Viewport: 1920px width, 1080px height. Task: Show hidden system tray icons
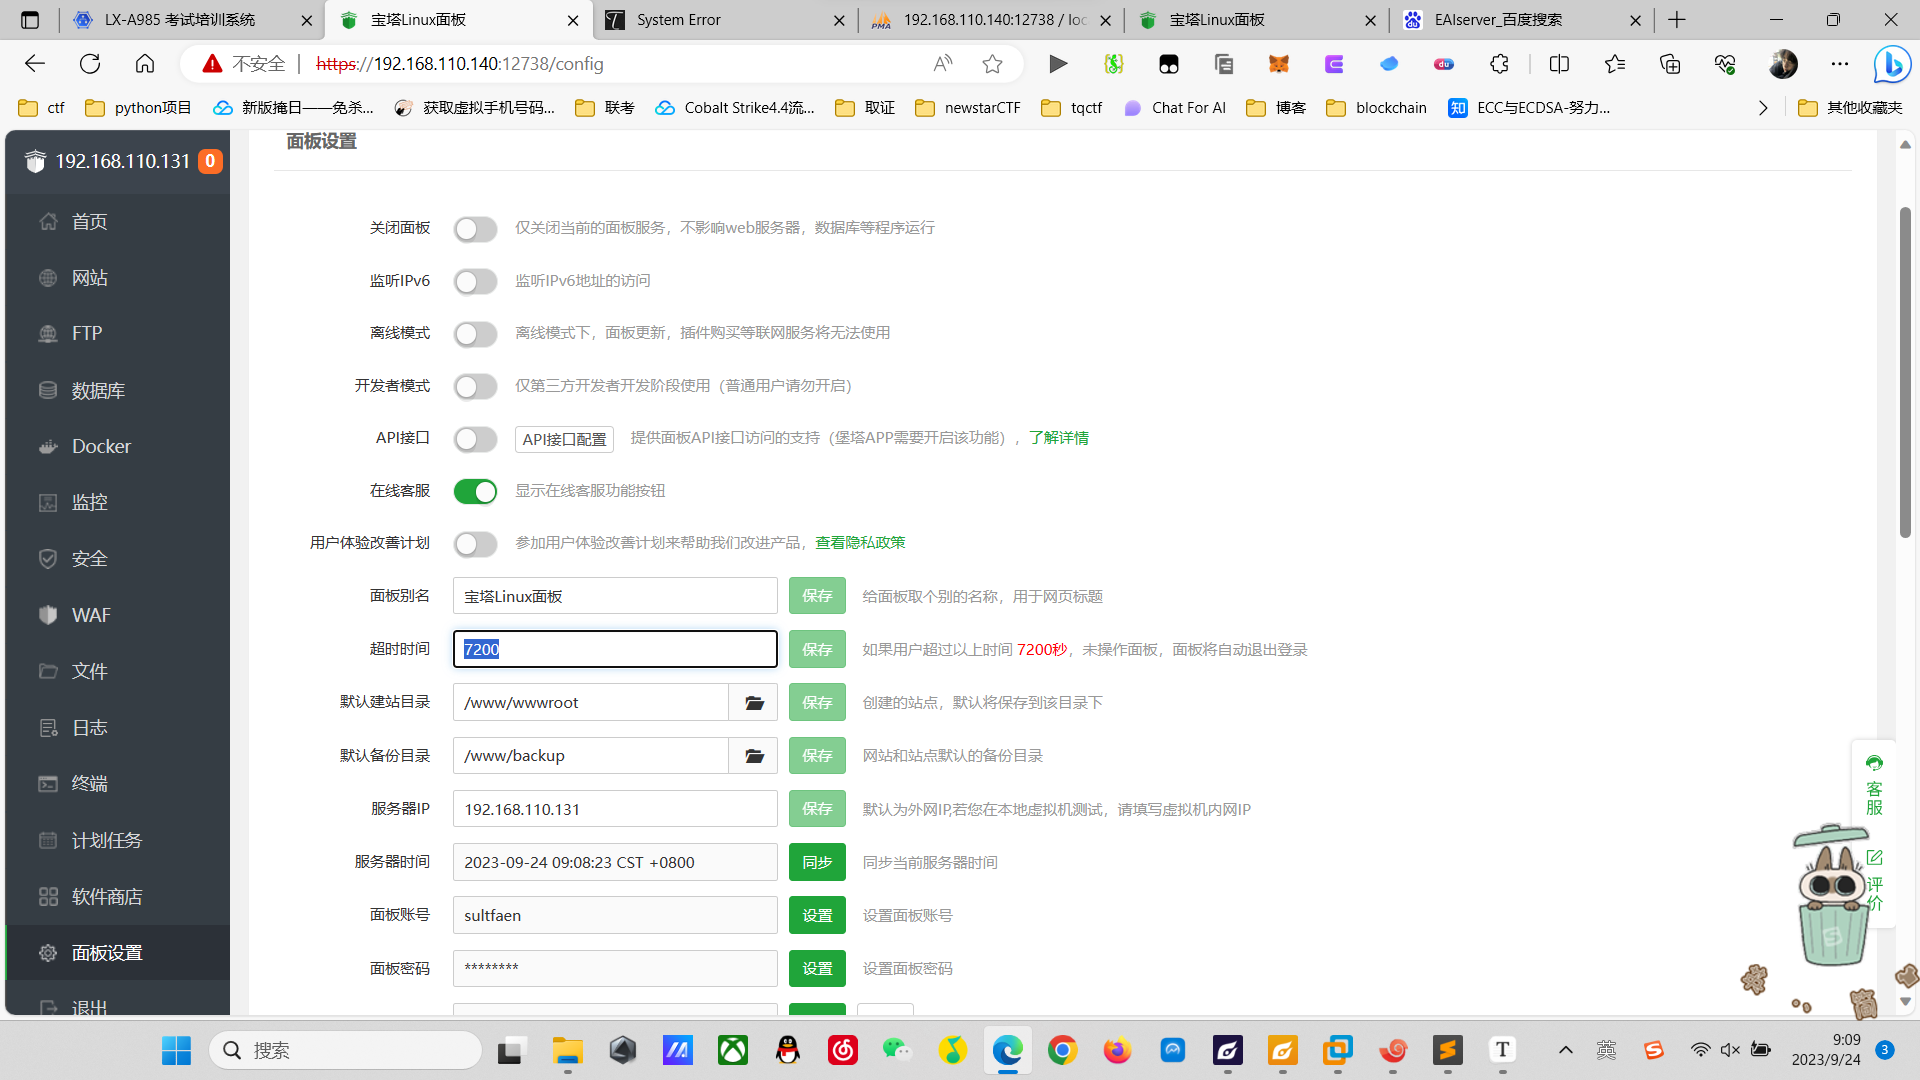tap(1565, 1050)
